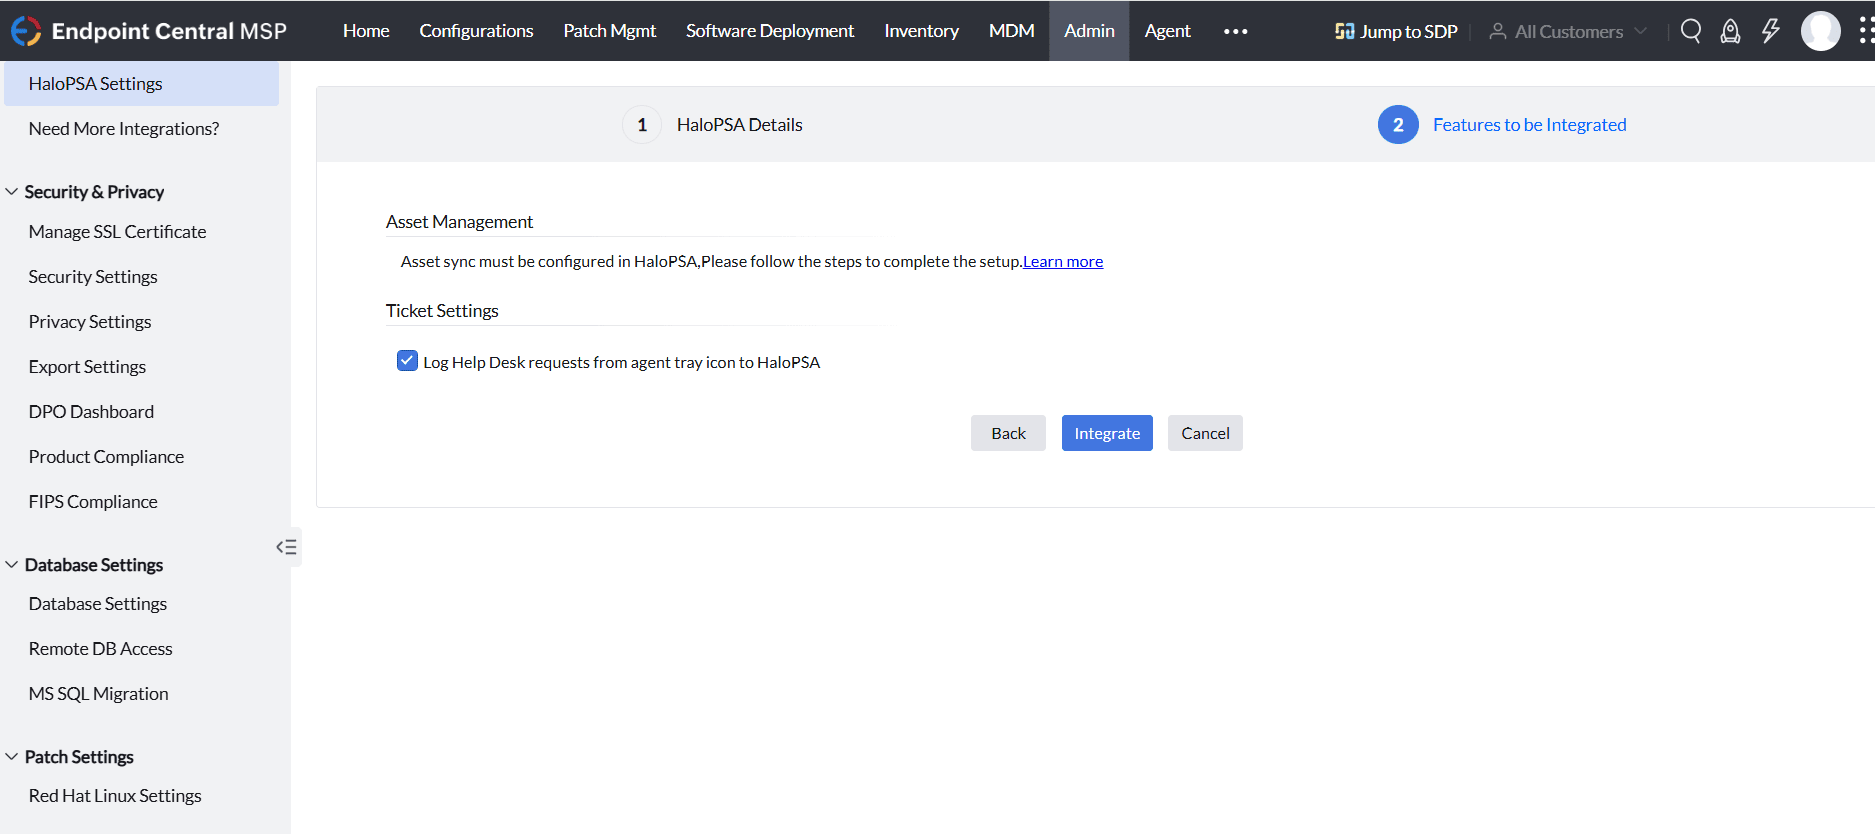Open Product Compliance in sidebar
1875x834 pixels.
tap(106, 457)
